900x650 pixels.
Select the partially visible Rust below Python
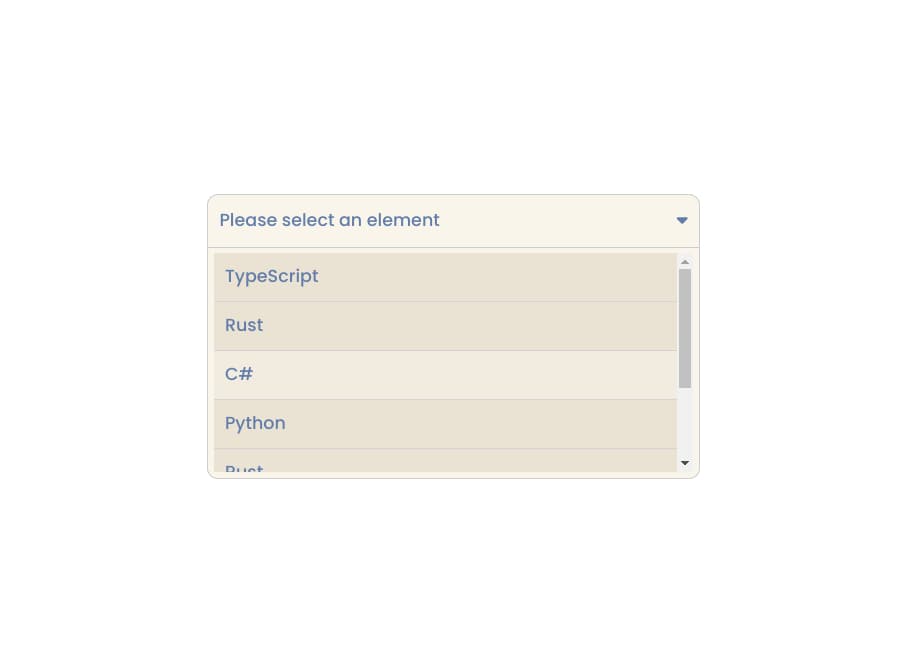coord(445,461)
